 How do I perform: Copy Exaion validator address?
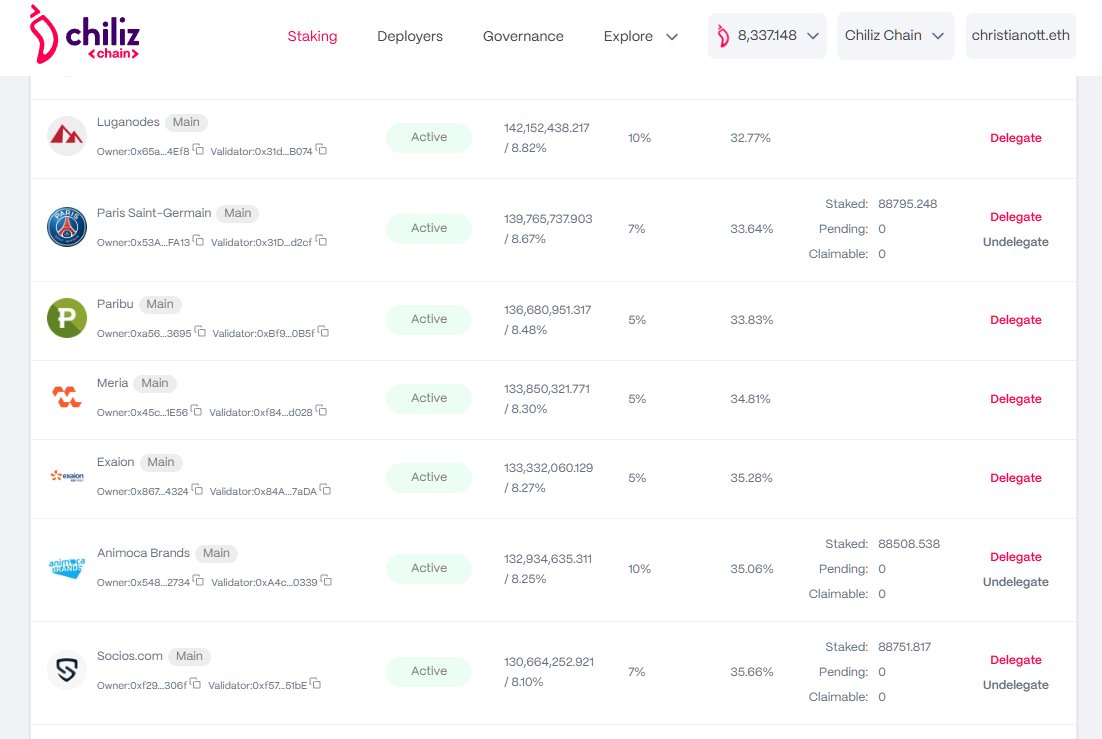click(325, 489)
